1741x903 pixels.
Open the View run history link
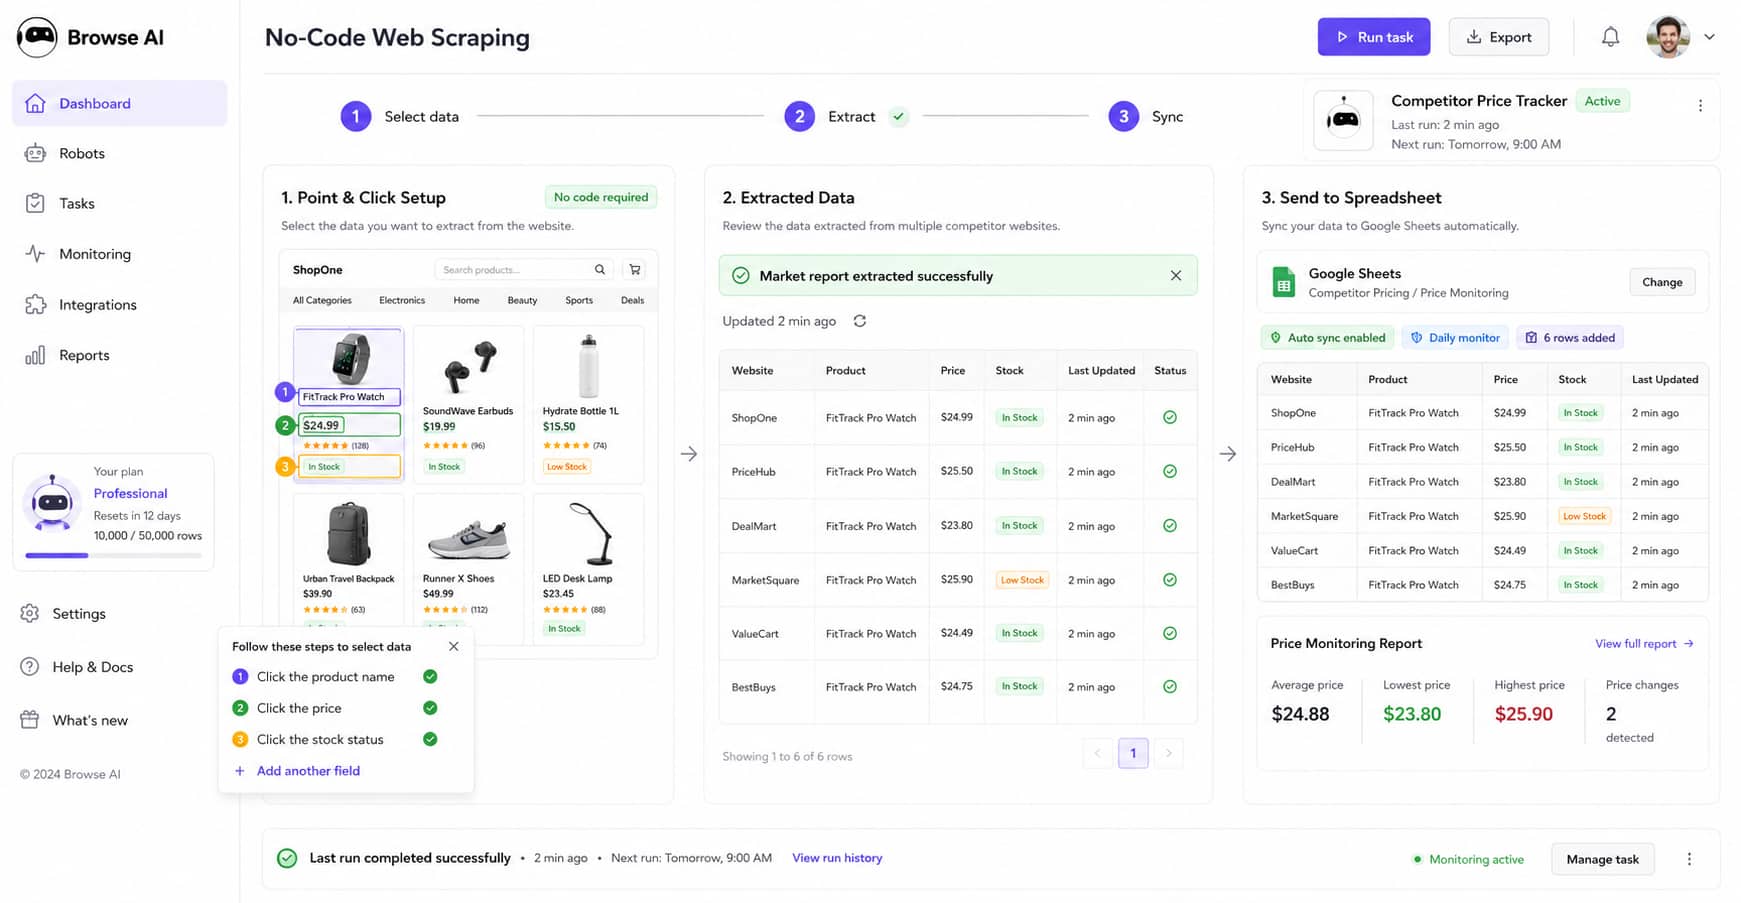[837, 858]
